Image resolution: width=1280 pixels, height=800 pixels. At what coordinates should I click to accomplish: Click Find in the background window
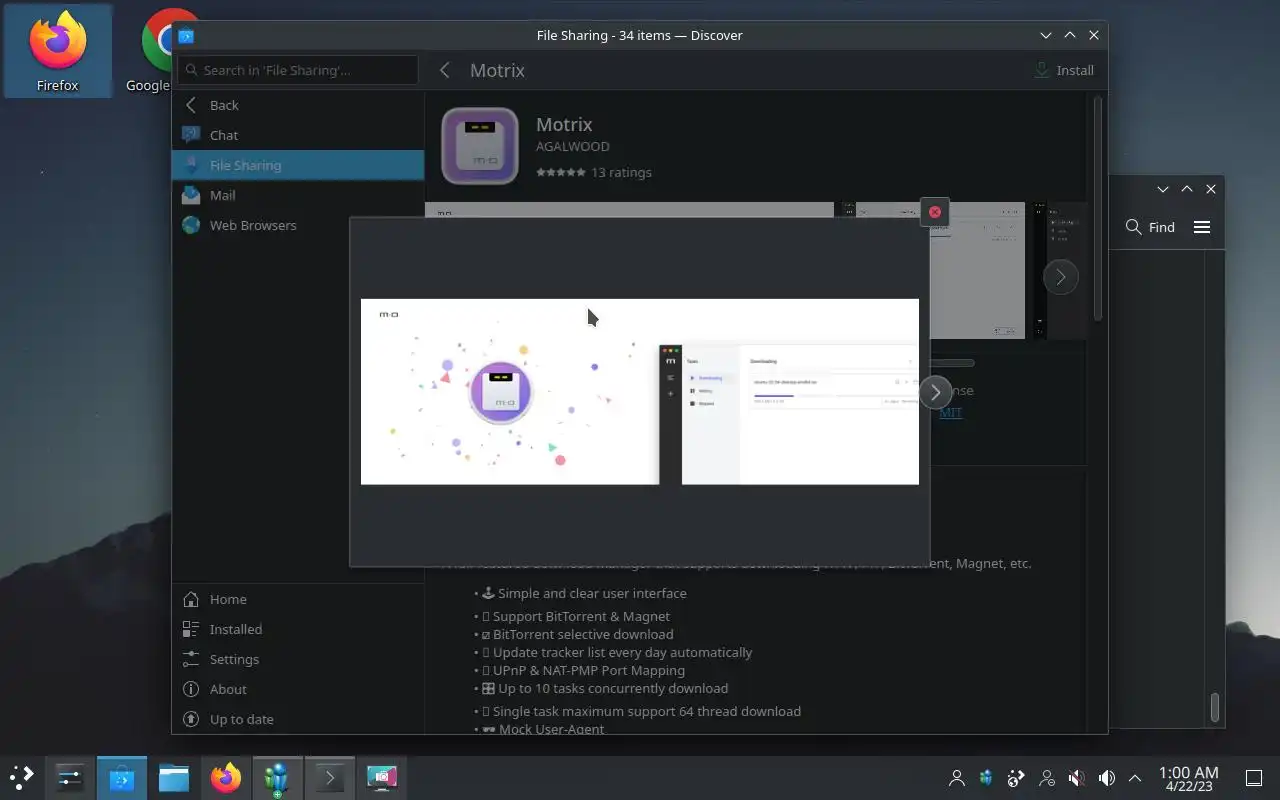coord(1150,227)
